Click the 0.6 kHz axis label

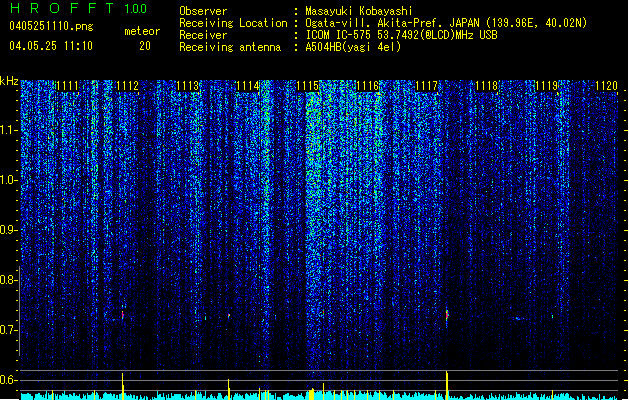click(9, 380)
